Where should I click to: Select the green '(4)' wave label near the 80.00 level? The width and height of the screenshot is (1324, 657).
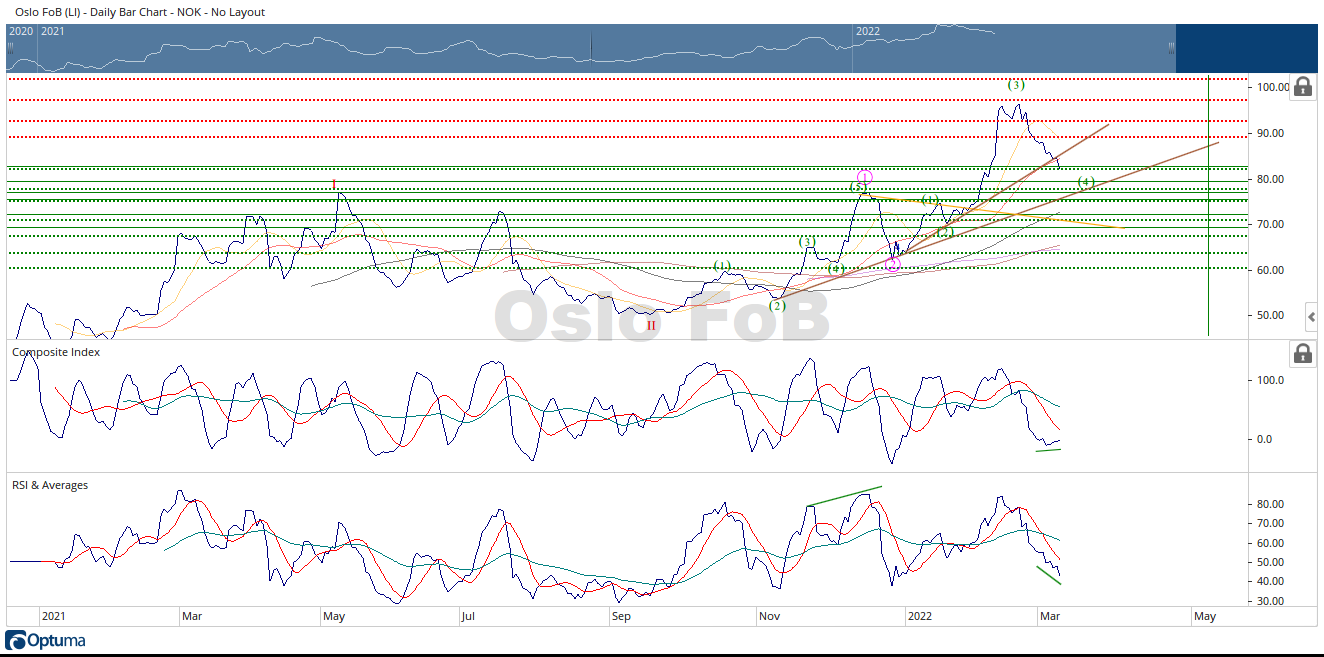pos(1086,182)
